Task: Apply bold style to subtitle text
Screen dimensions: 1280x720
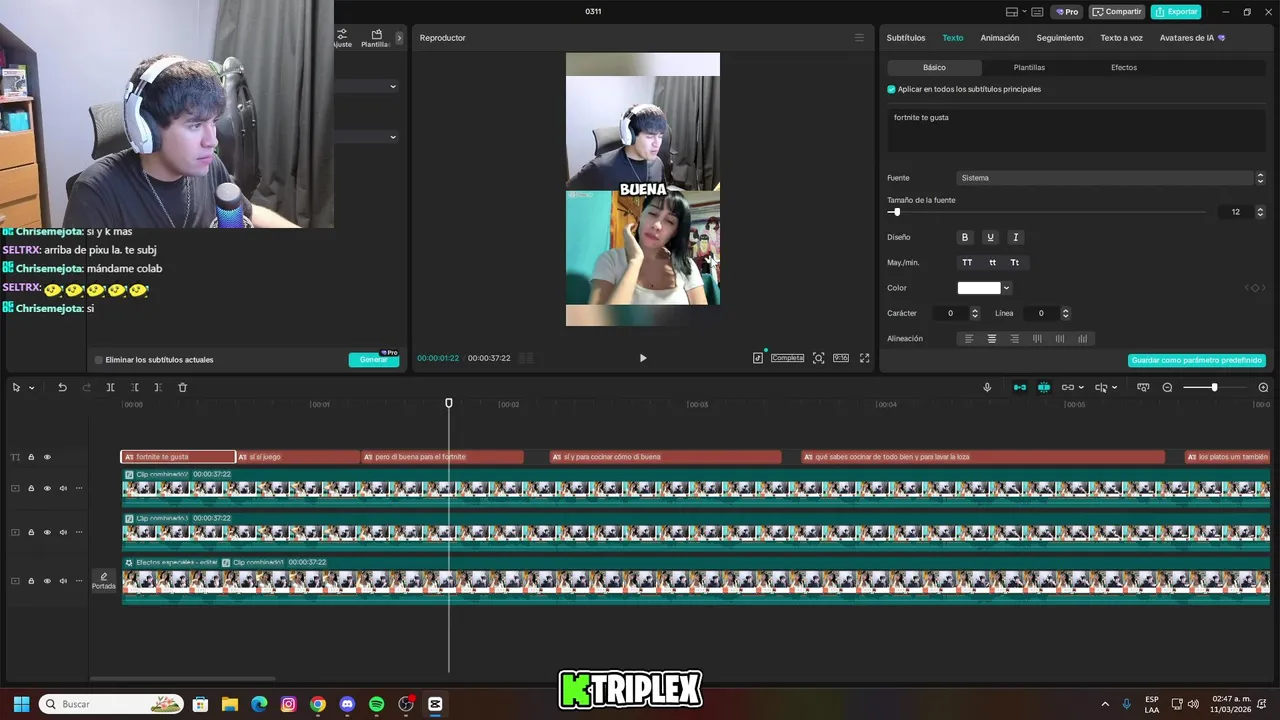Action: 965,237
